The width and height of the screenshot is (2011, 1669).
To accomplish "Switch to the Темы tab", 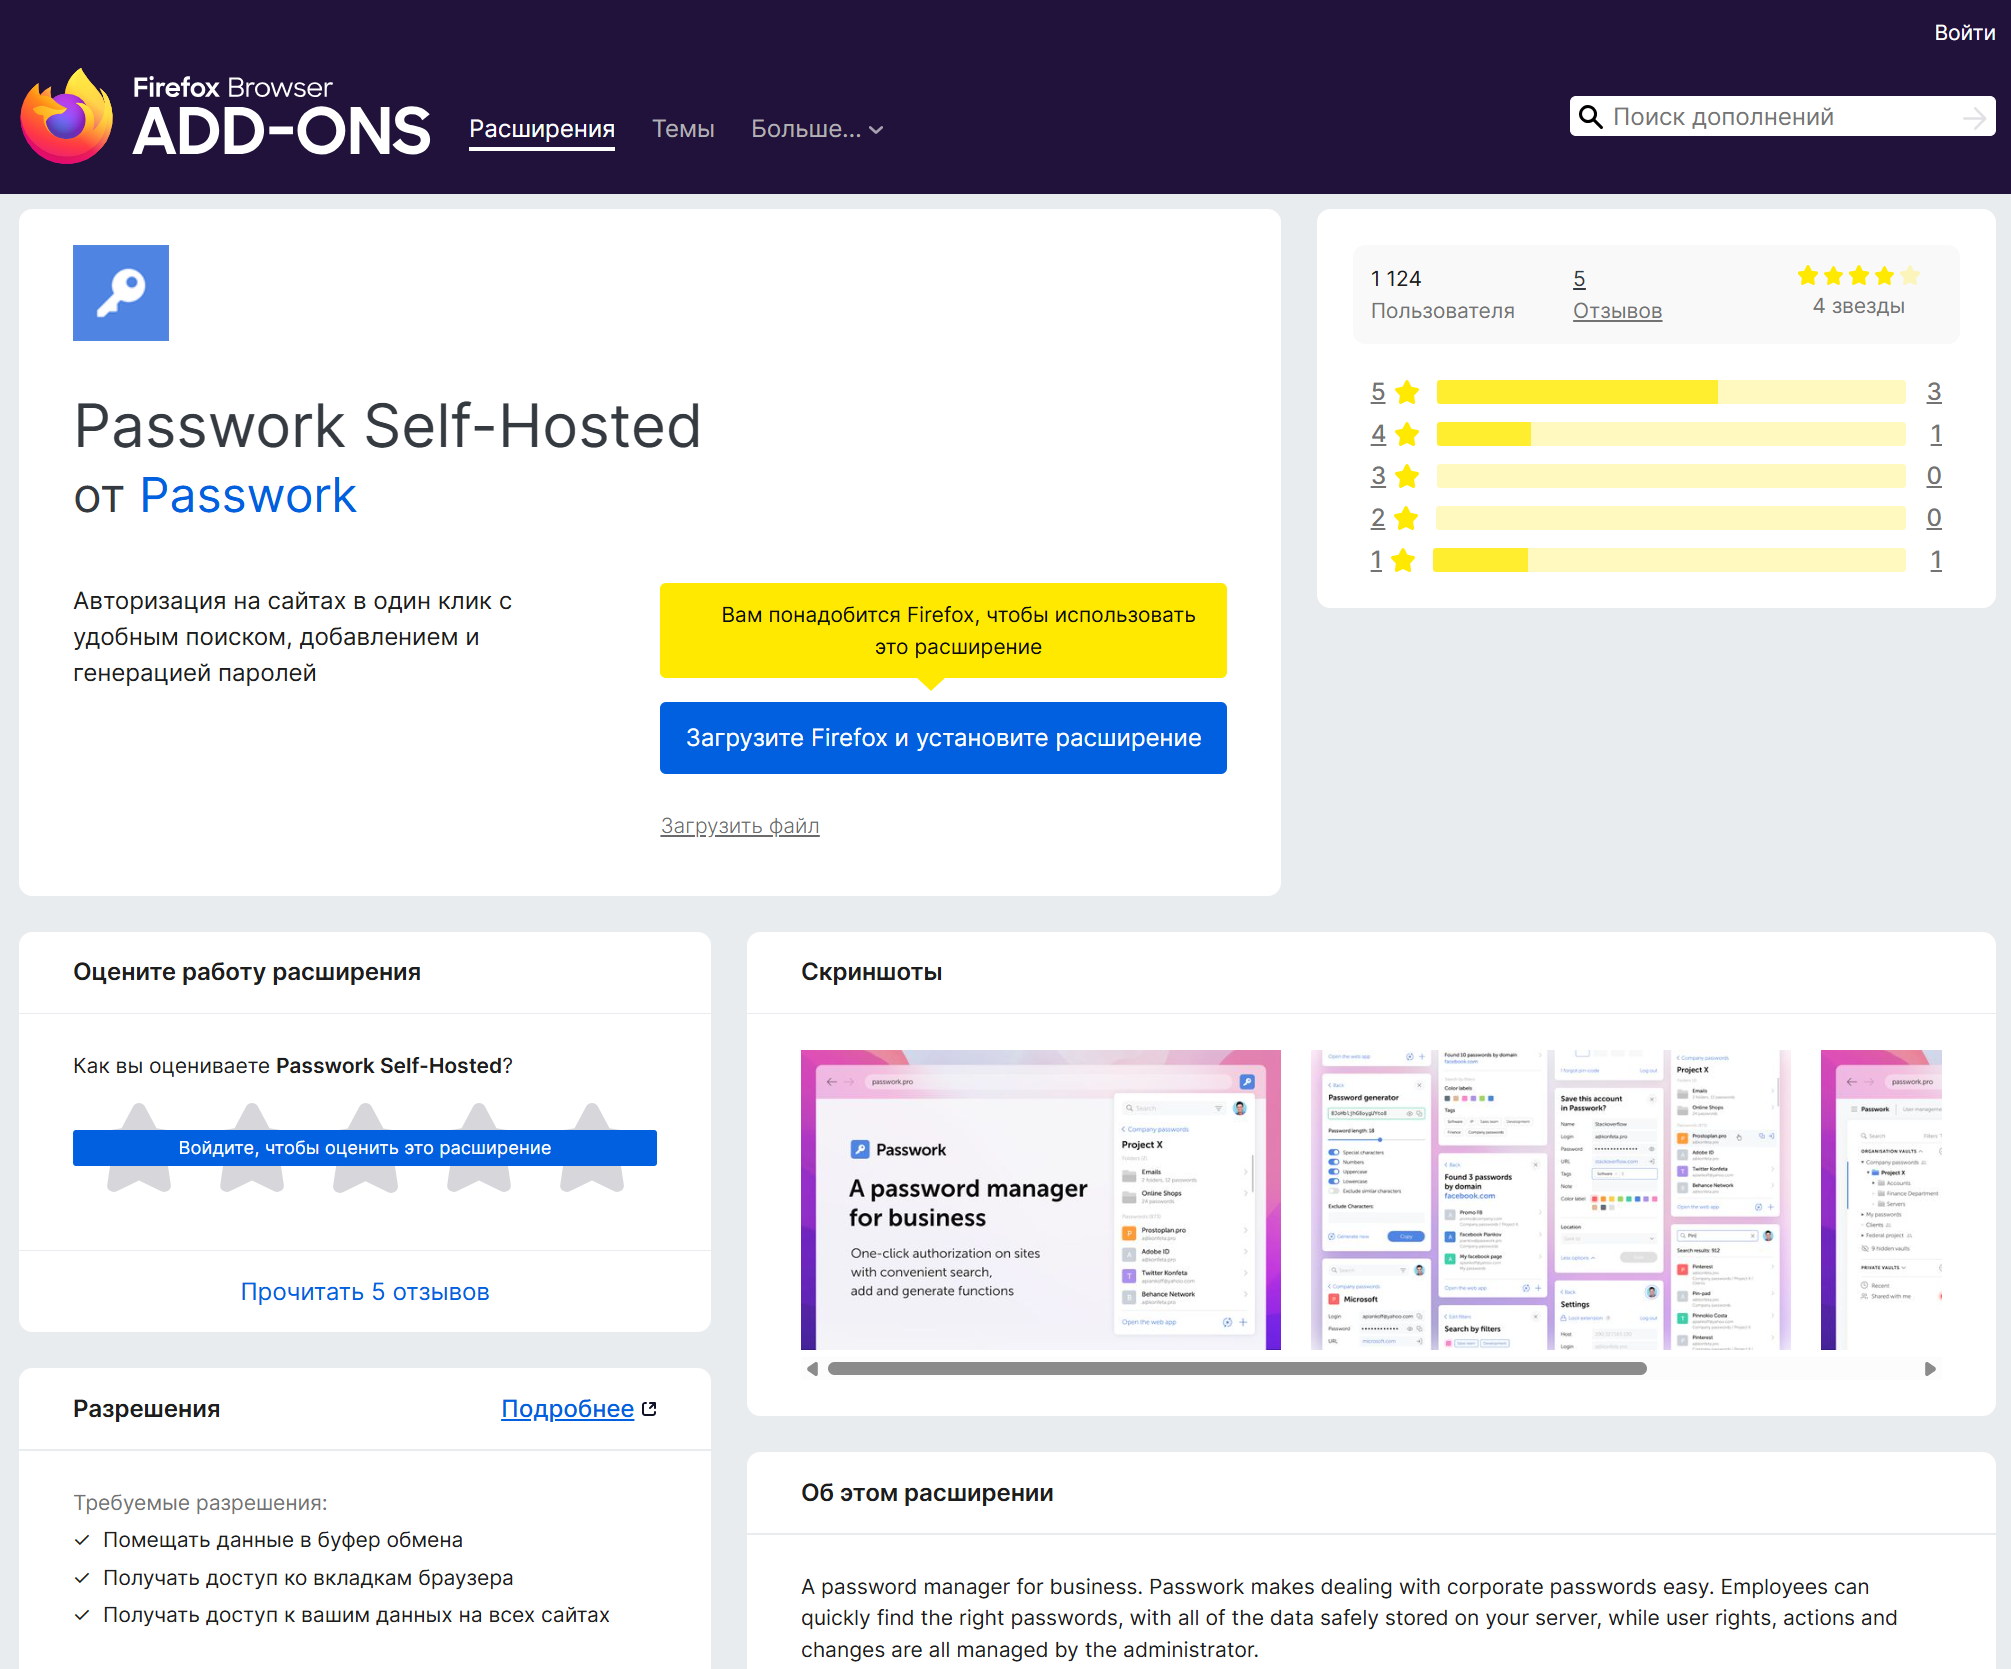I will pyautogui.click(x=683, y=129).
